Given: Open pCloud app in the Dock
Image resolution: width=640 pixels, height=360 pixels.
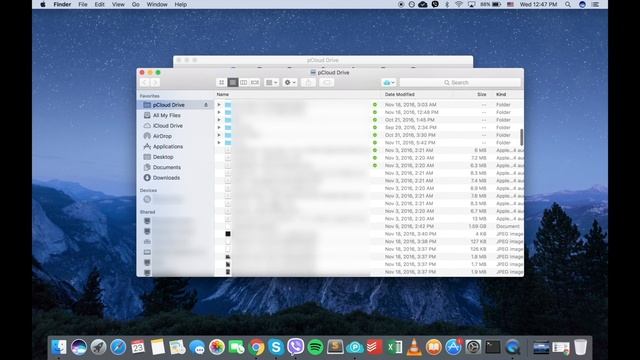Looking at the screenshot, I should coord(355,347).
